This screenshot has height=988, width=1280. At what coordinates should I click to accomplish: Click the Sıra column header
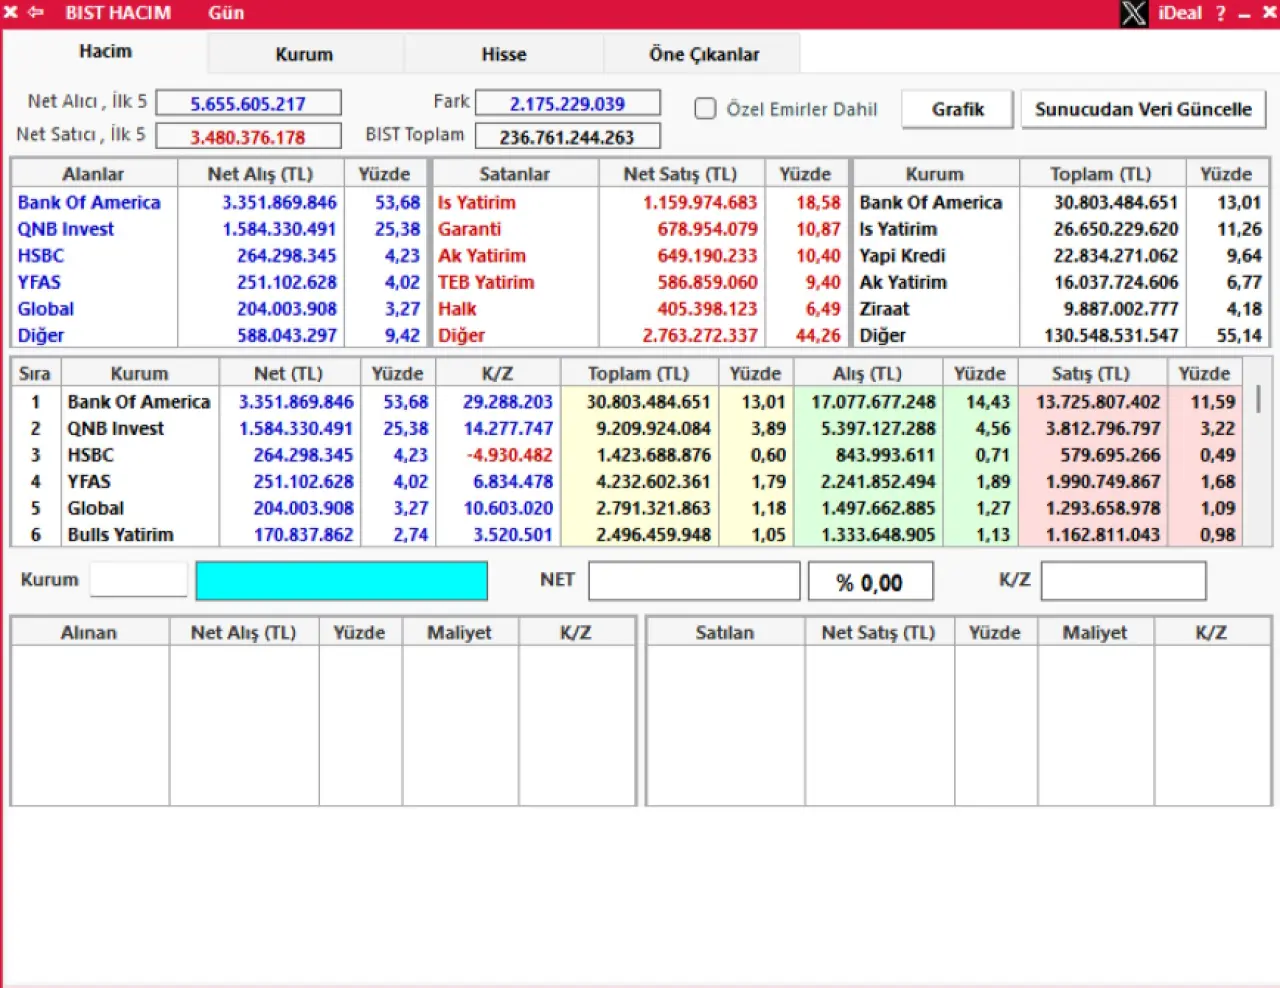35,374
